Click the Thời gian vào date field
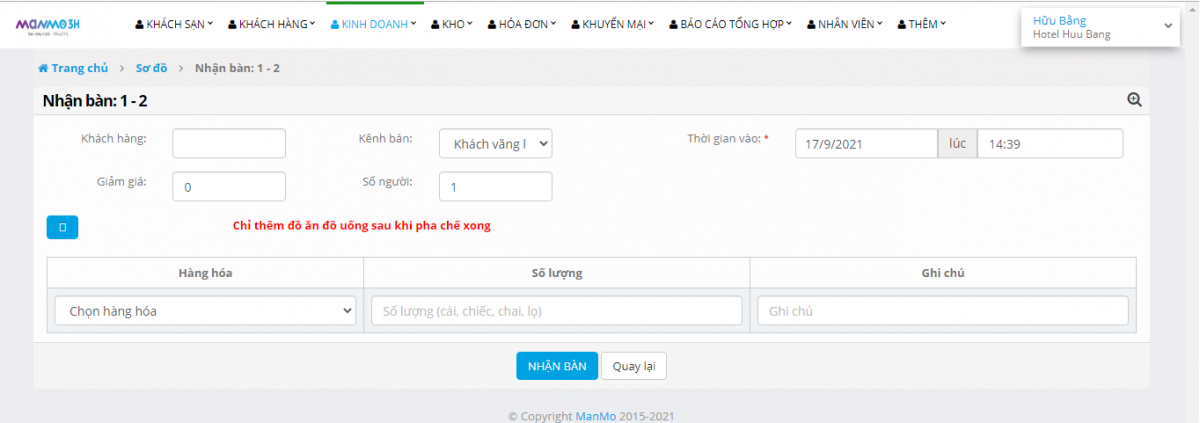 [866, 144]
